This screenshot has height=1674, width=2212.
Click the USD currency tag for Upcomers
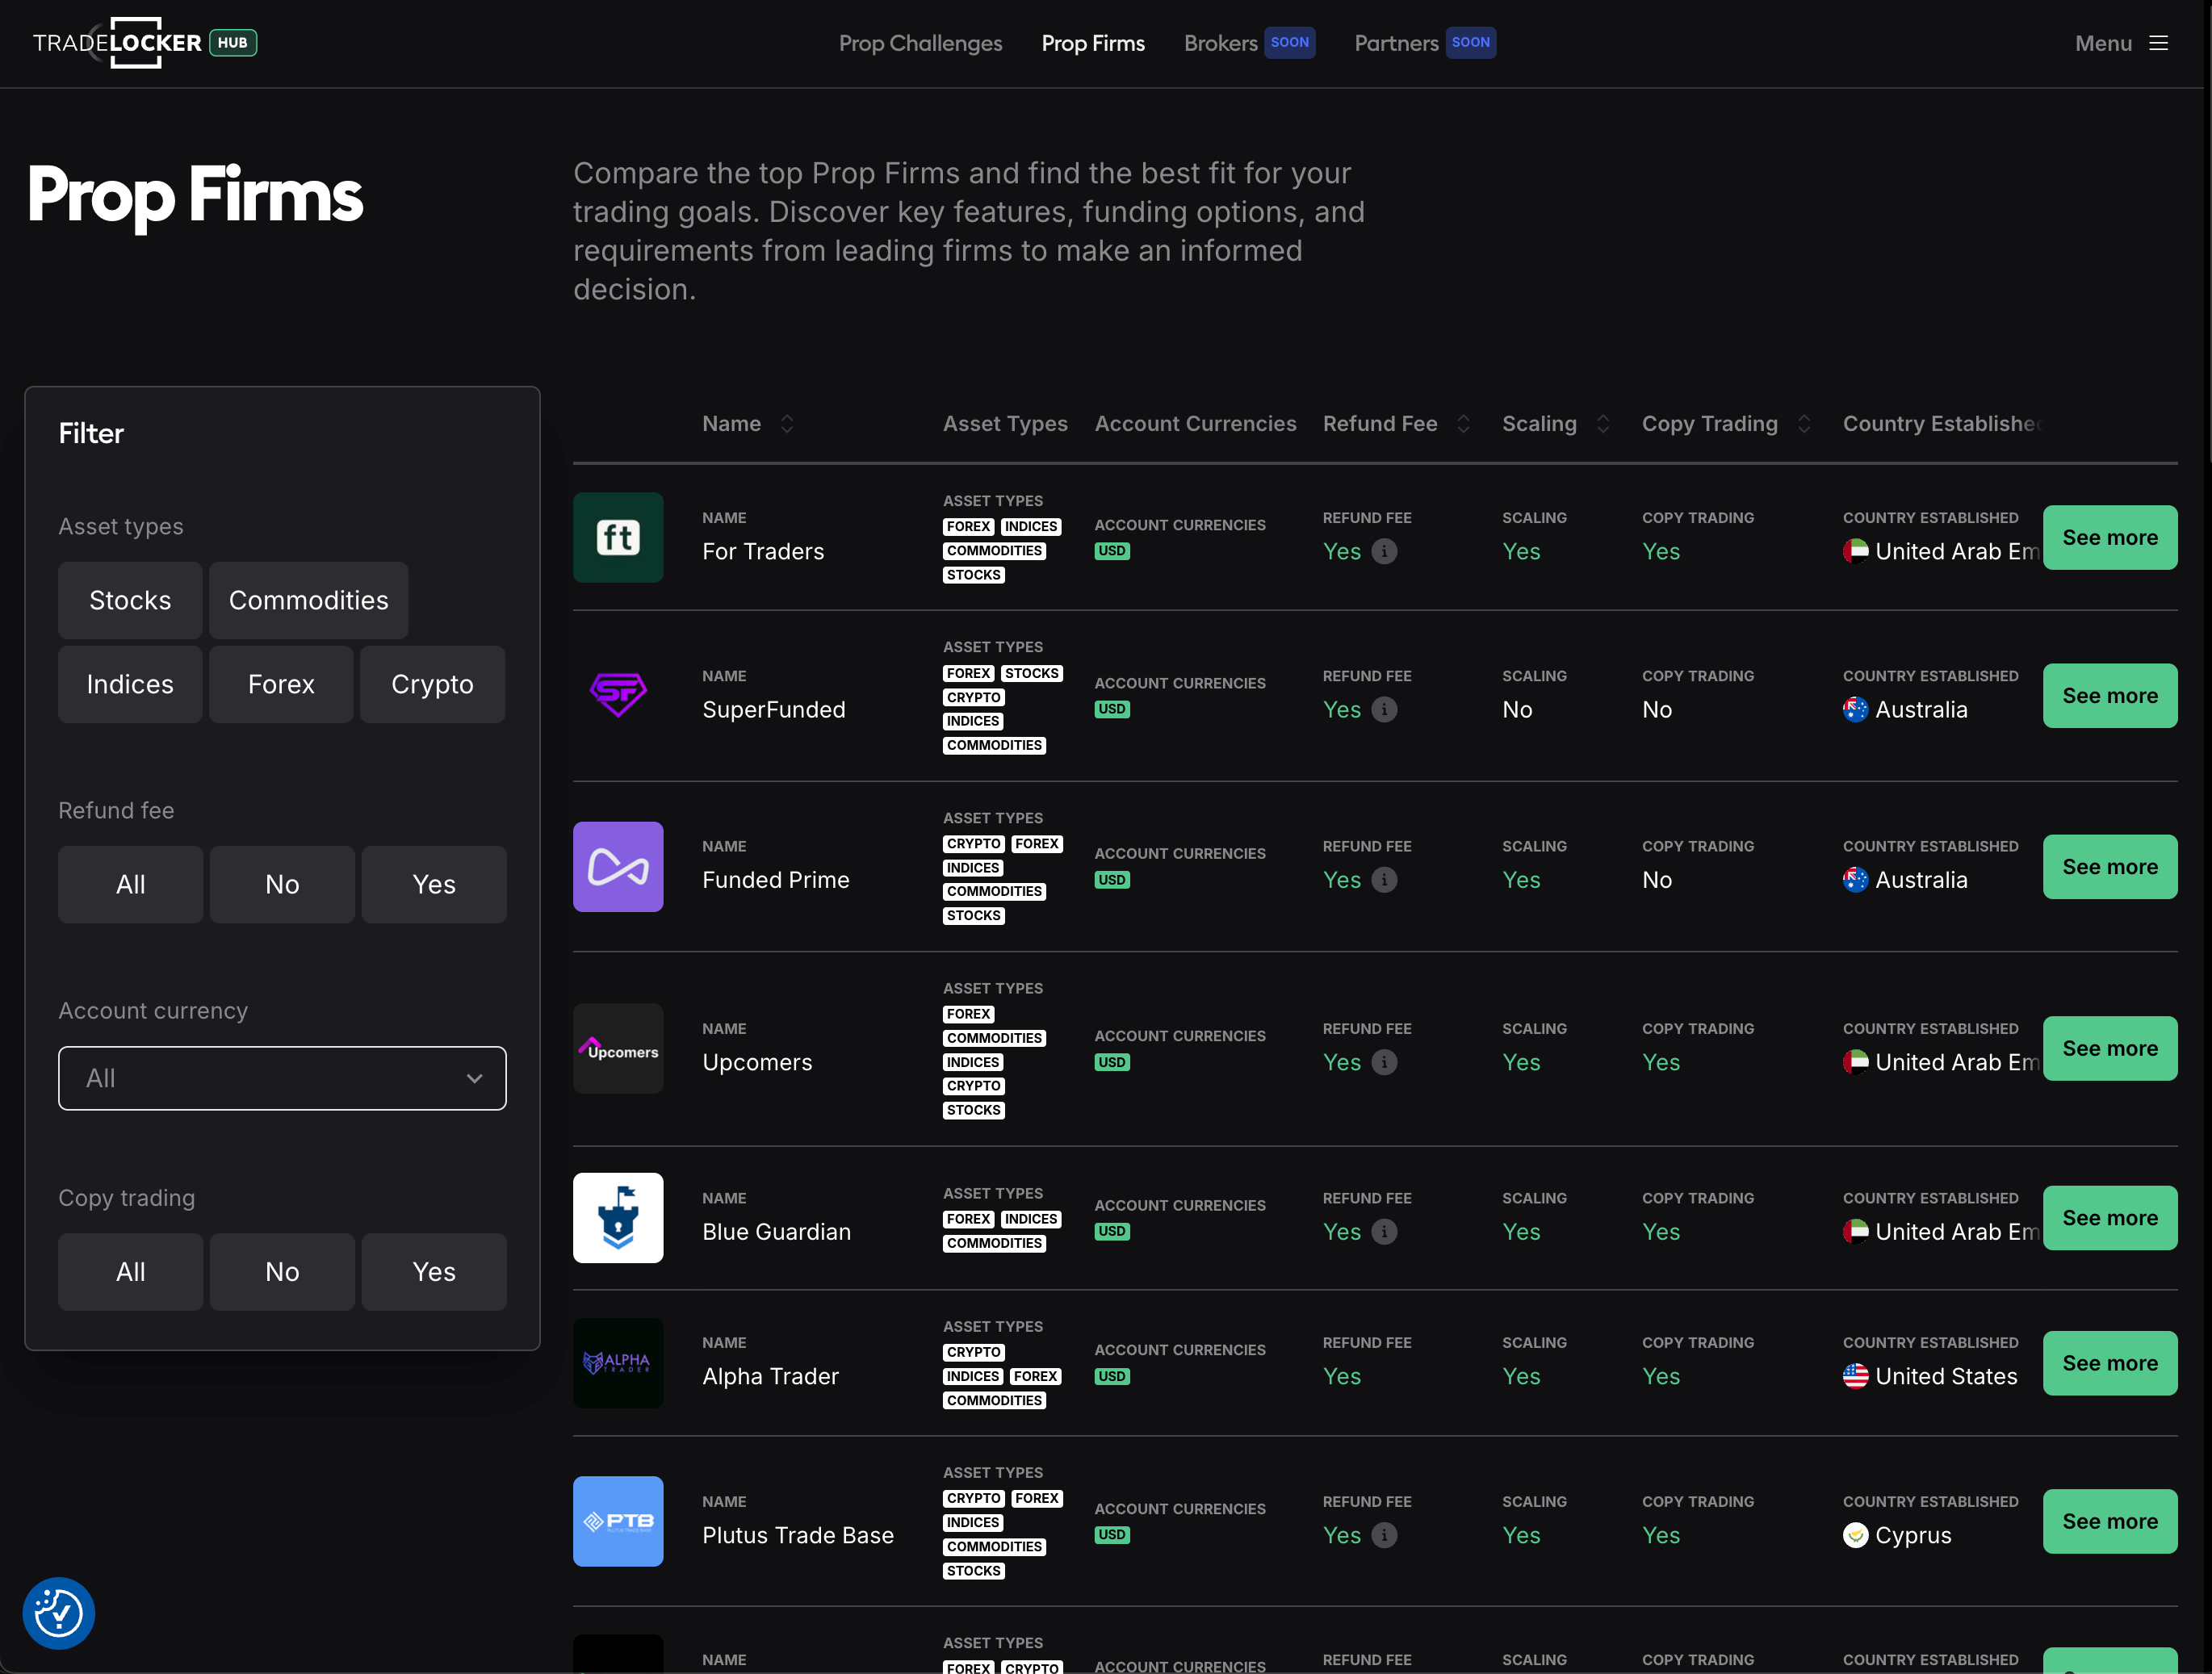(1112, 1062)
